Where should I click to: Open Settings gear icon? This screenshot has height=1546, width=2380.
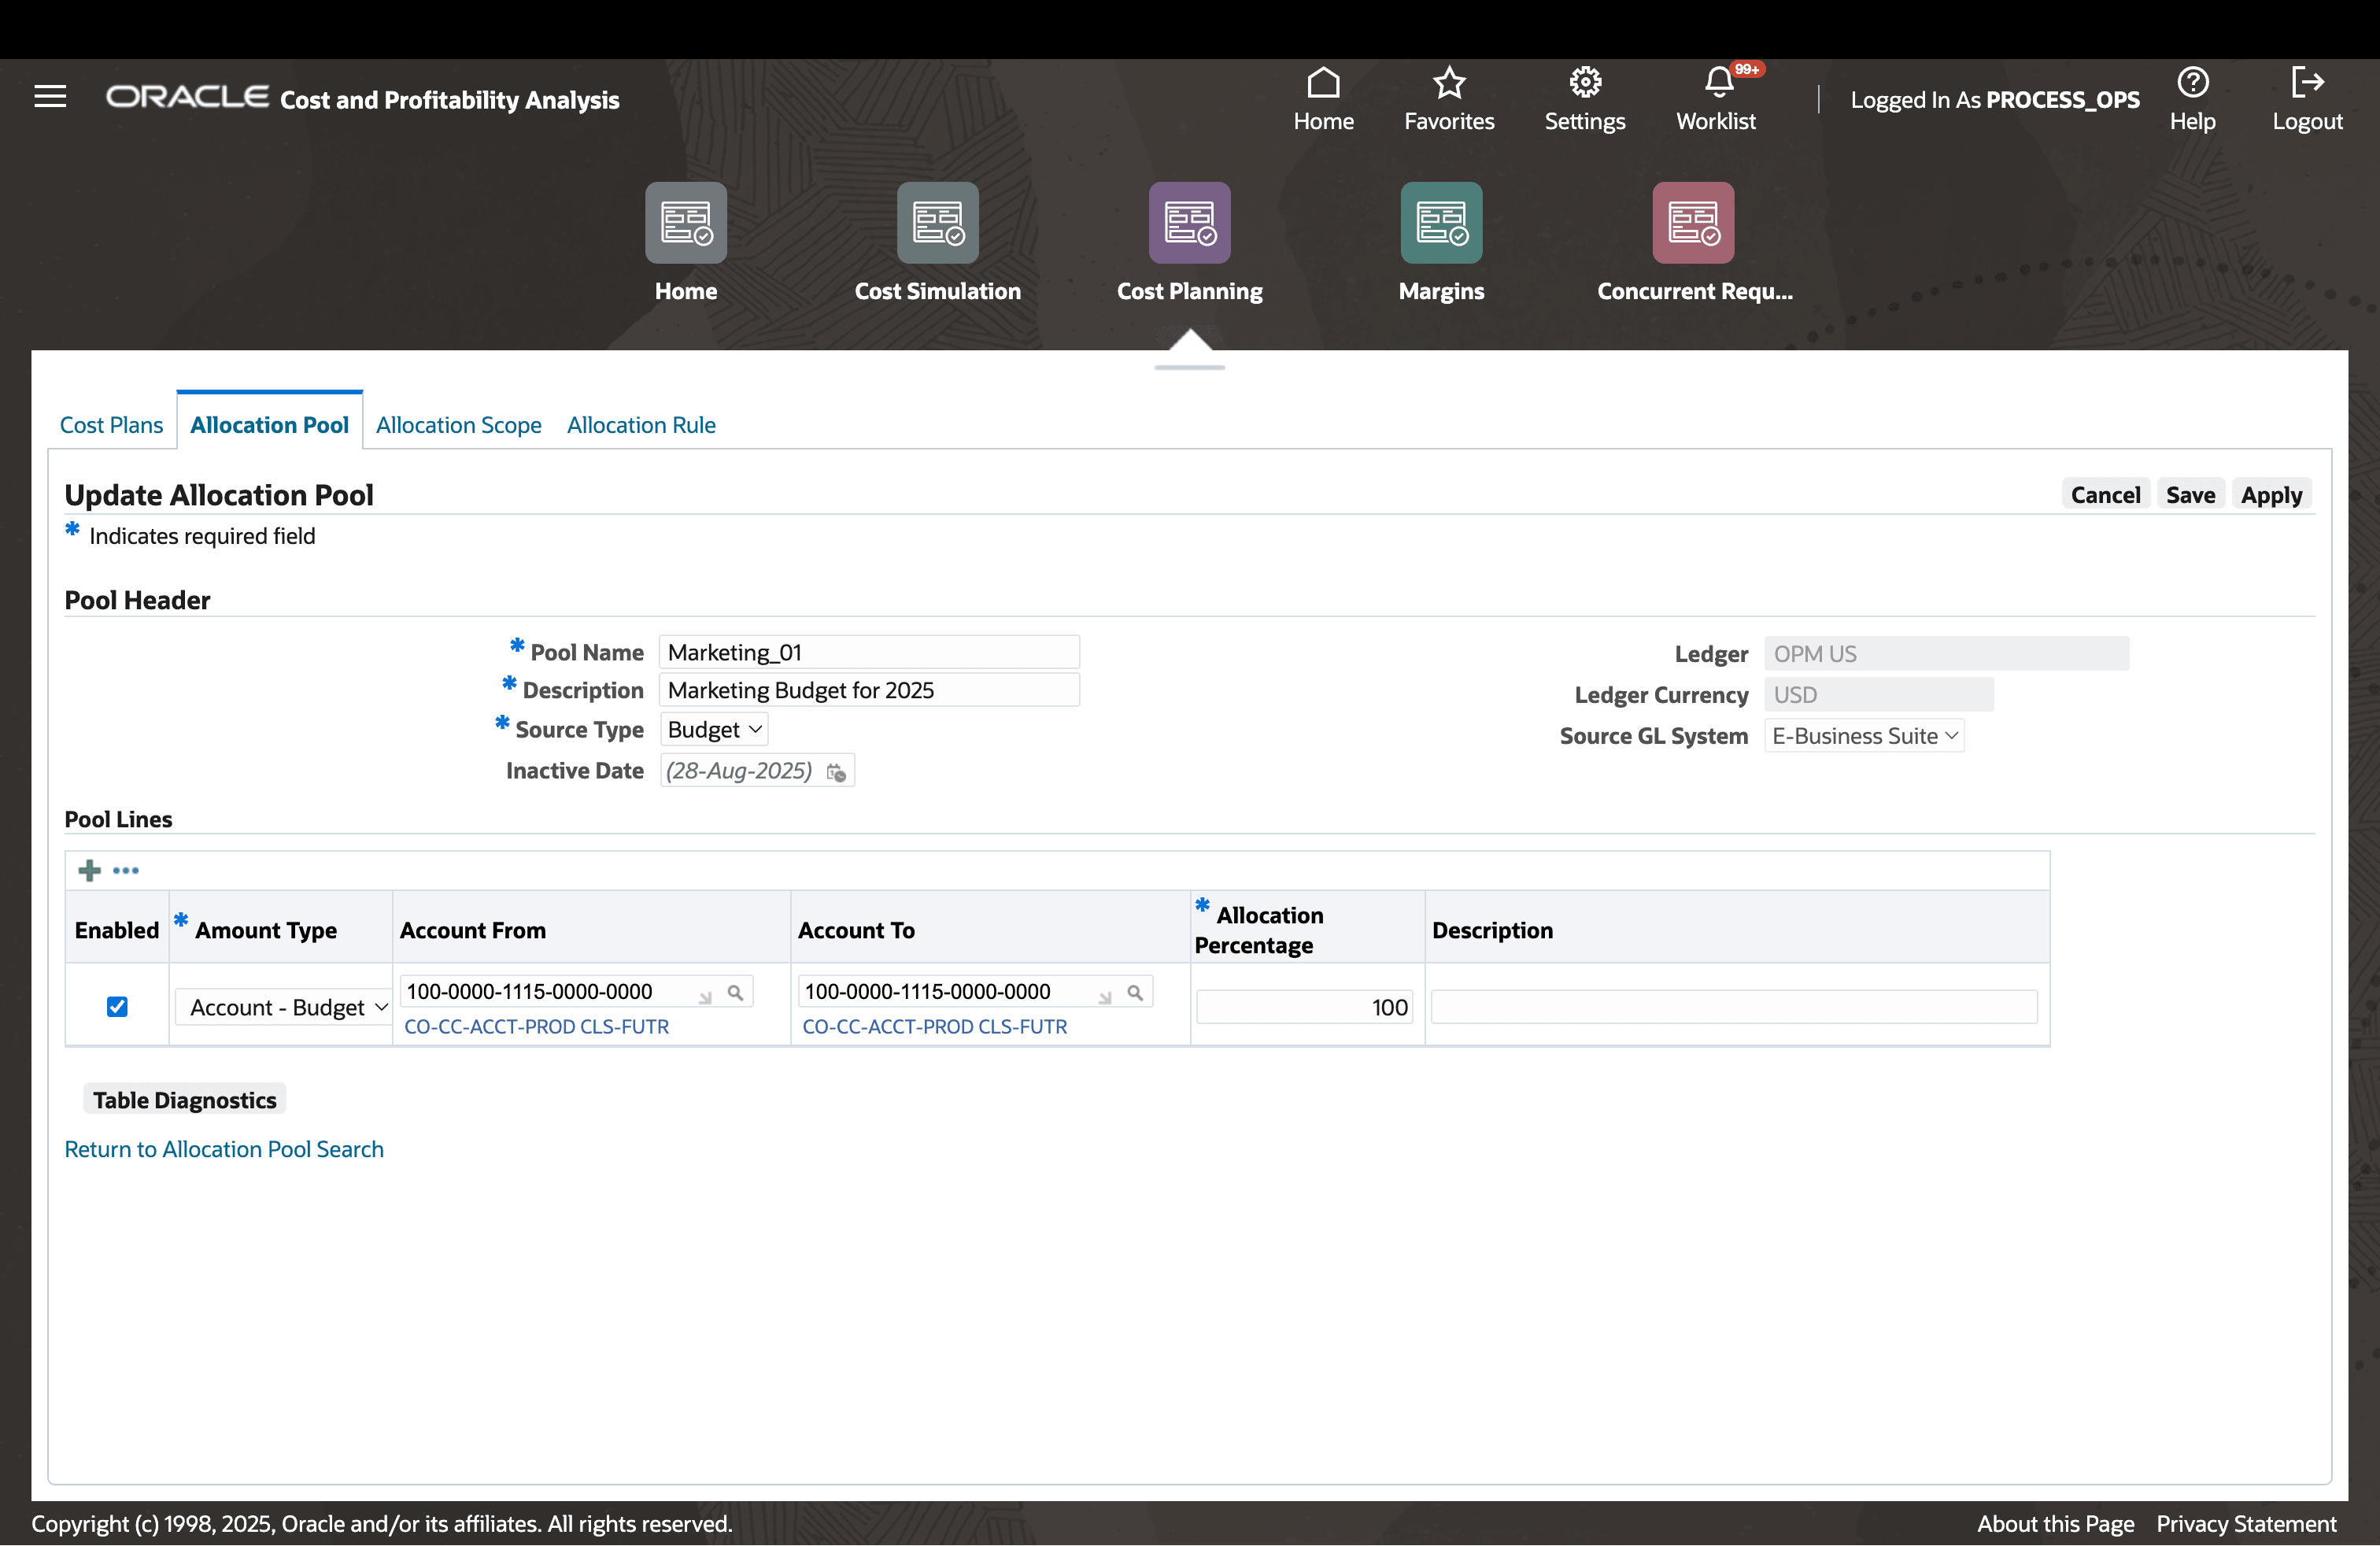pos(1584,83)
